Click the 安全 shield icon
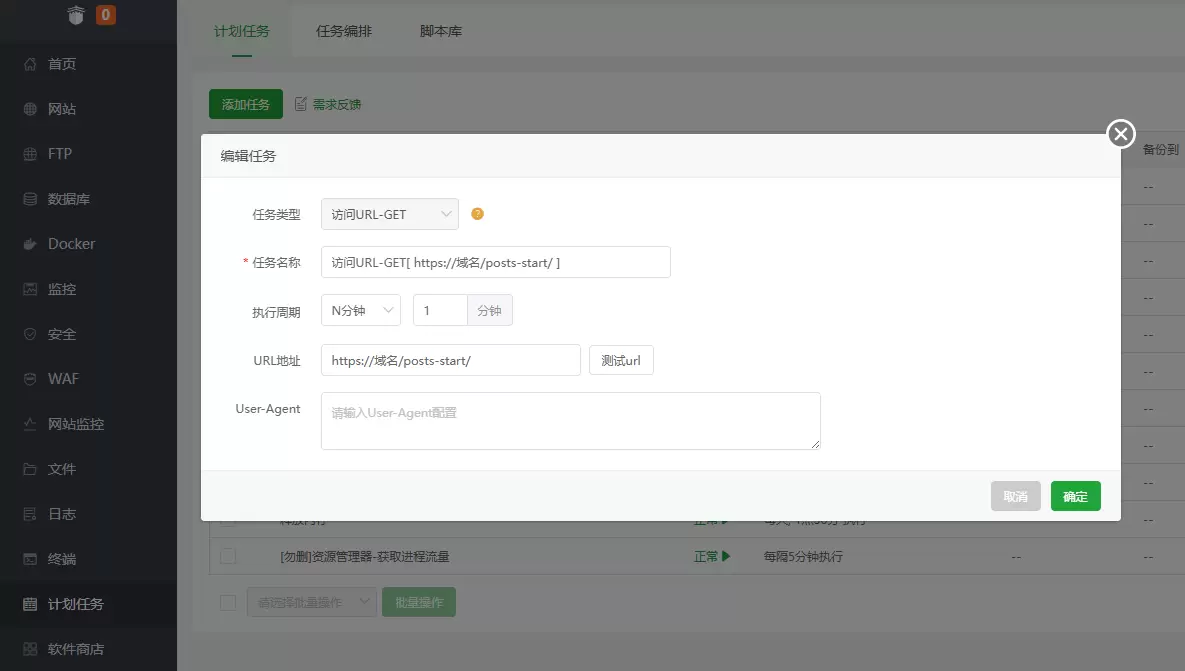Viewport: 1185px width, 671px height. tap(30, 334)
